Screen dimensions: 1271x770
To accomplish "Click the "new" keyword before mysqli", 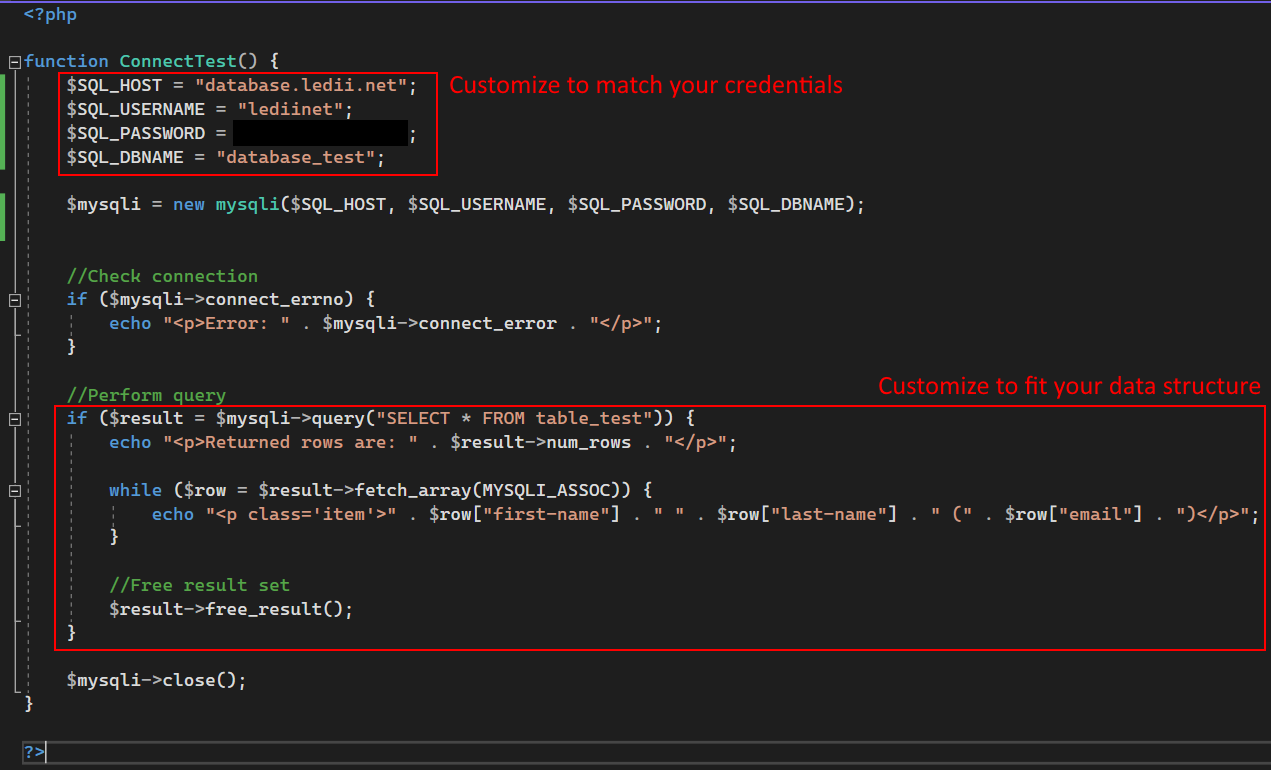I will (189, 204).
